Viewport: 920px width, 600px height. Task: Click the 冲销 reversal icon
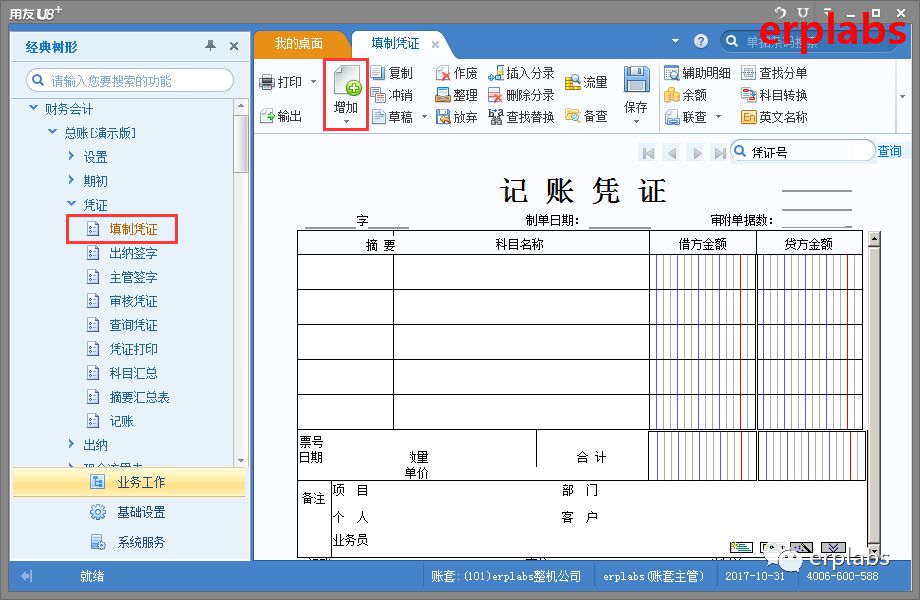[378, 94]
